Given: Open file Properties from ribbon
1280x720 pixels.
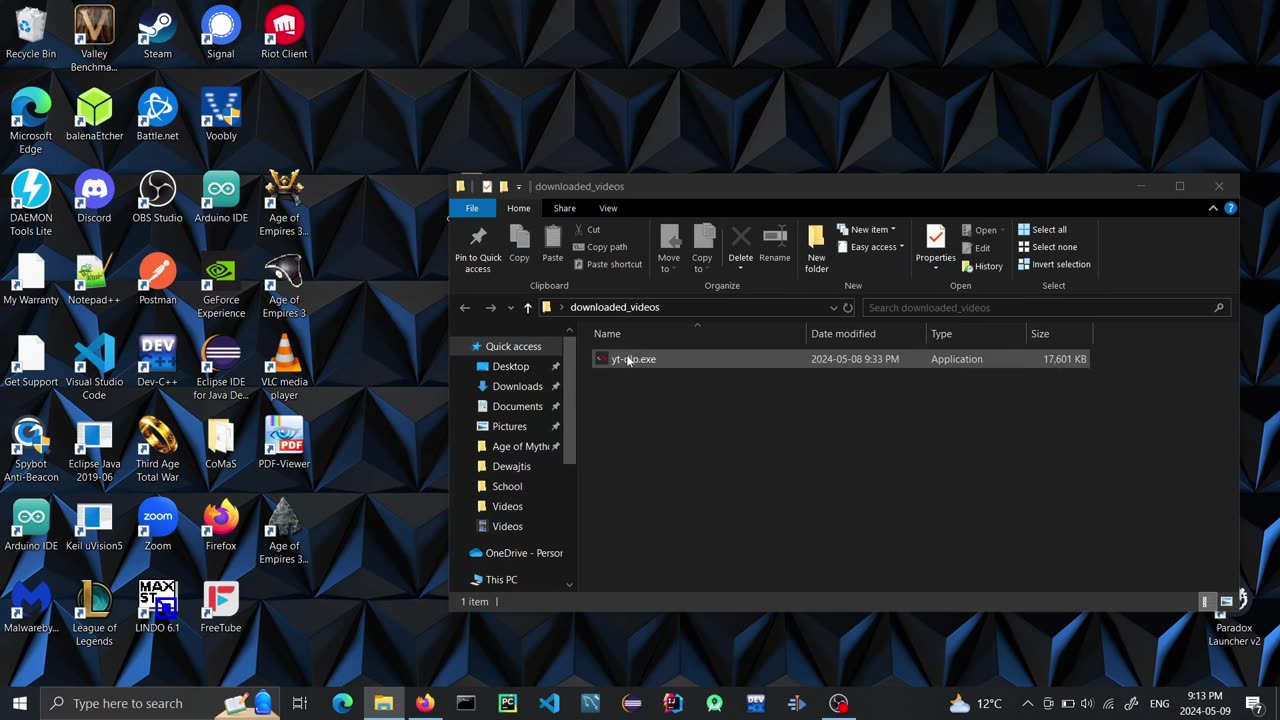Looking at the screenshot, I should click(x=935, y=246).
